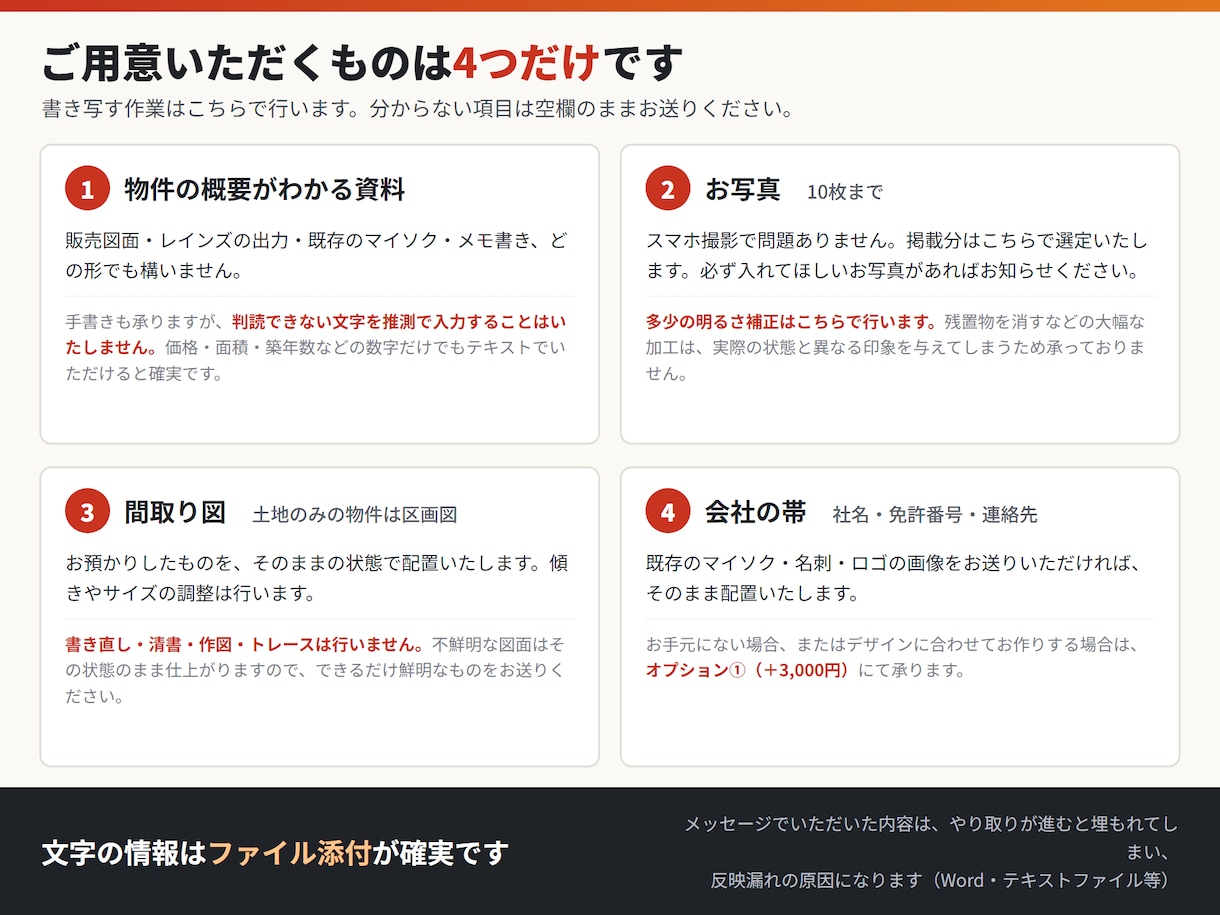Select card title お写真
Image resolution: width=1220 pixels, height=915 pixels.
[x=743, y=188]
